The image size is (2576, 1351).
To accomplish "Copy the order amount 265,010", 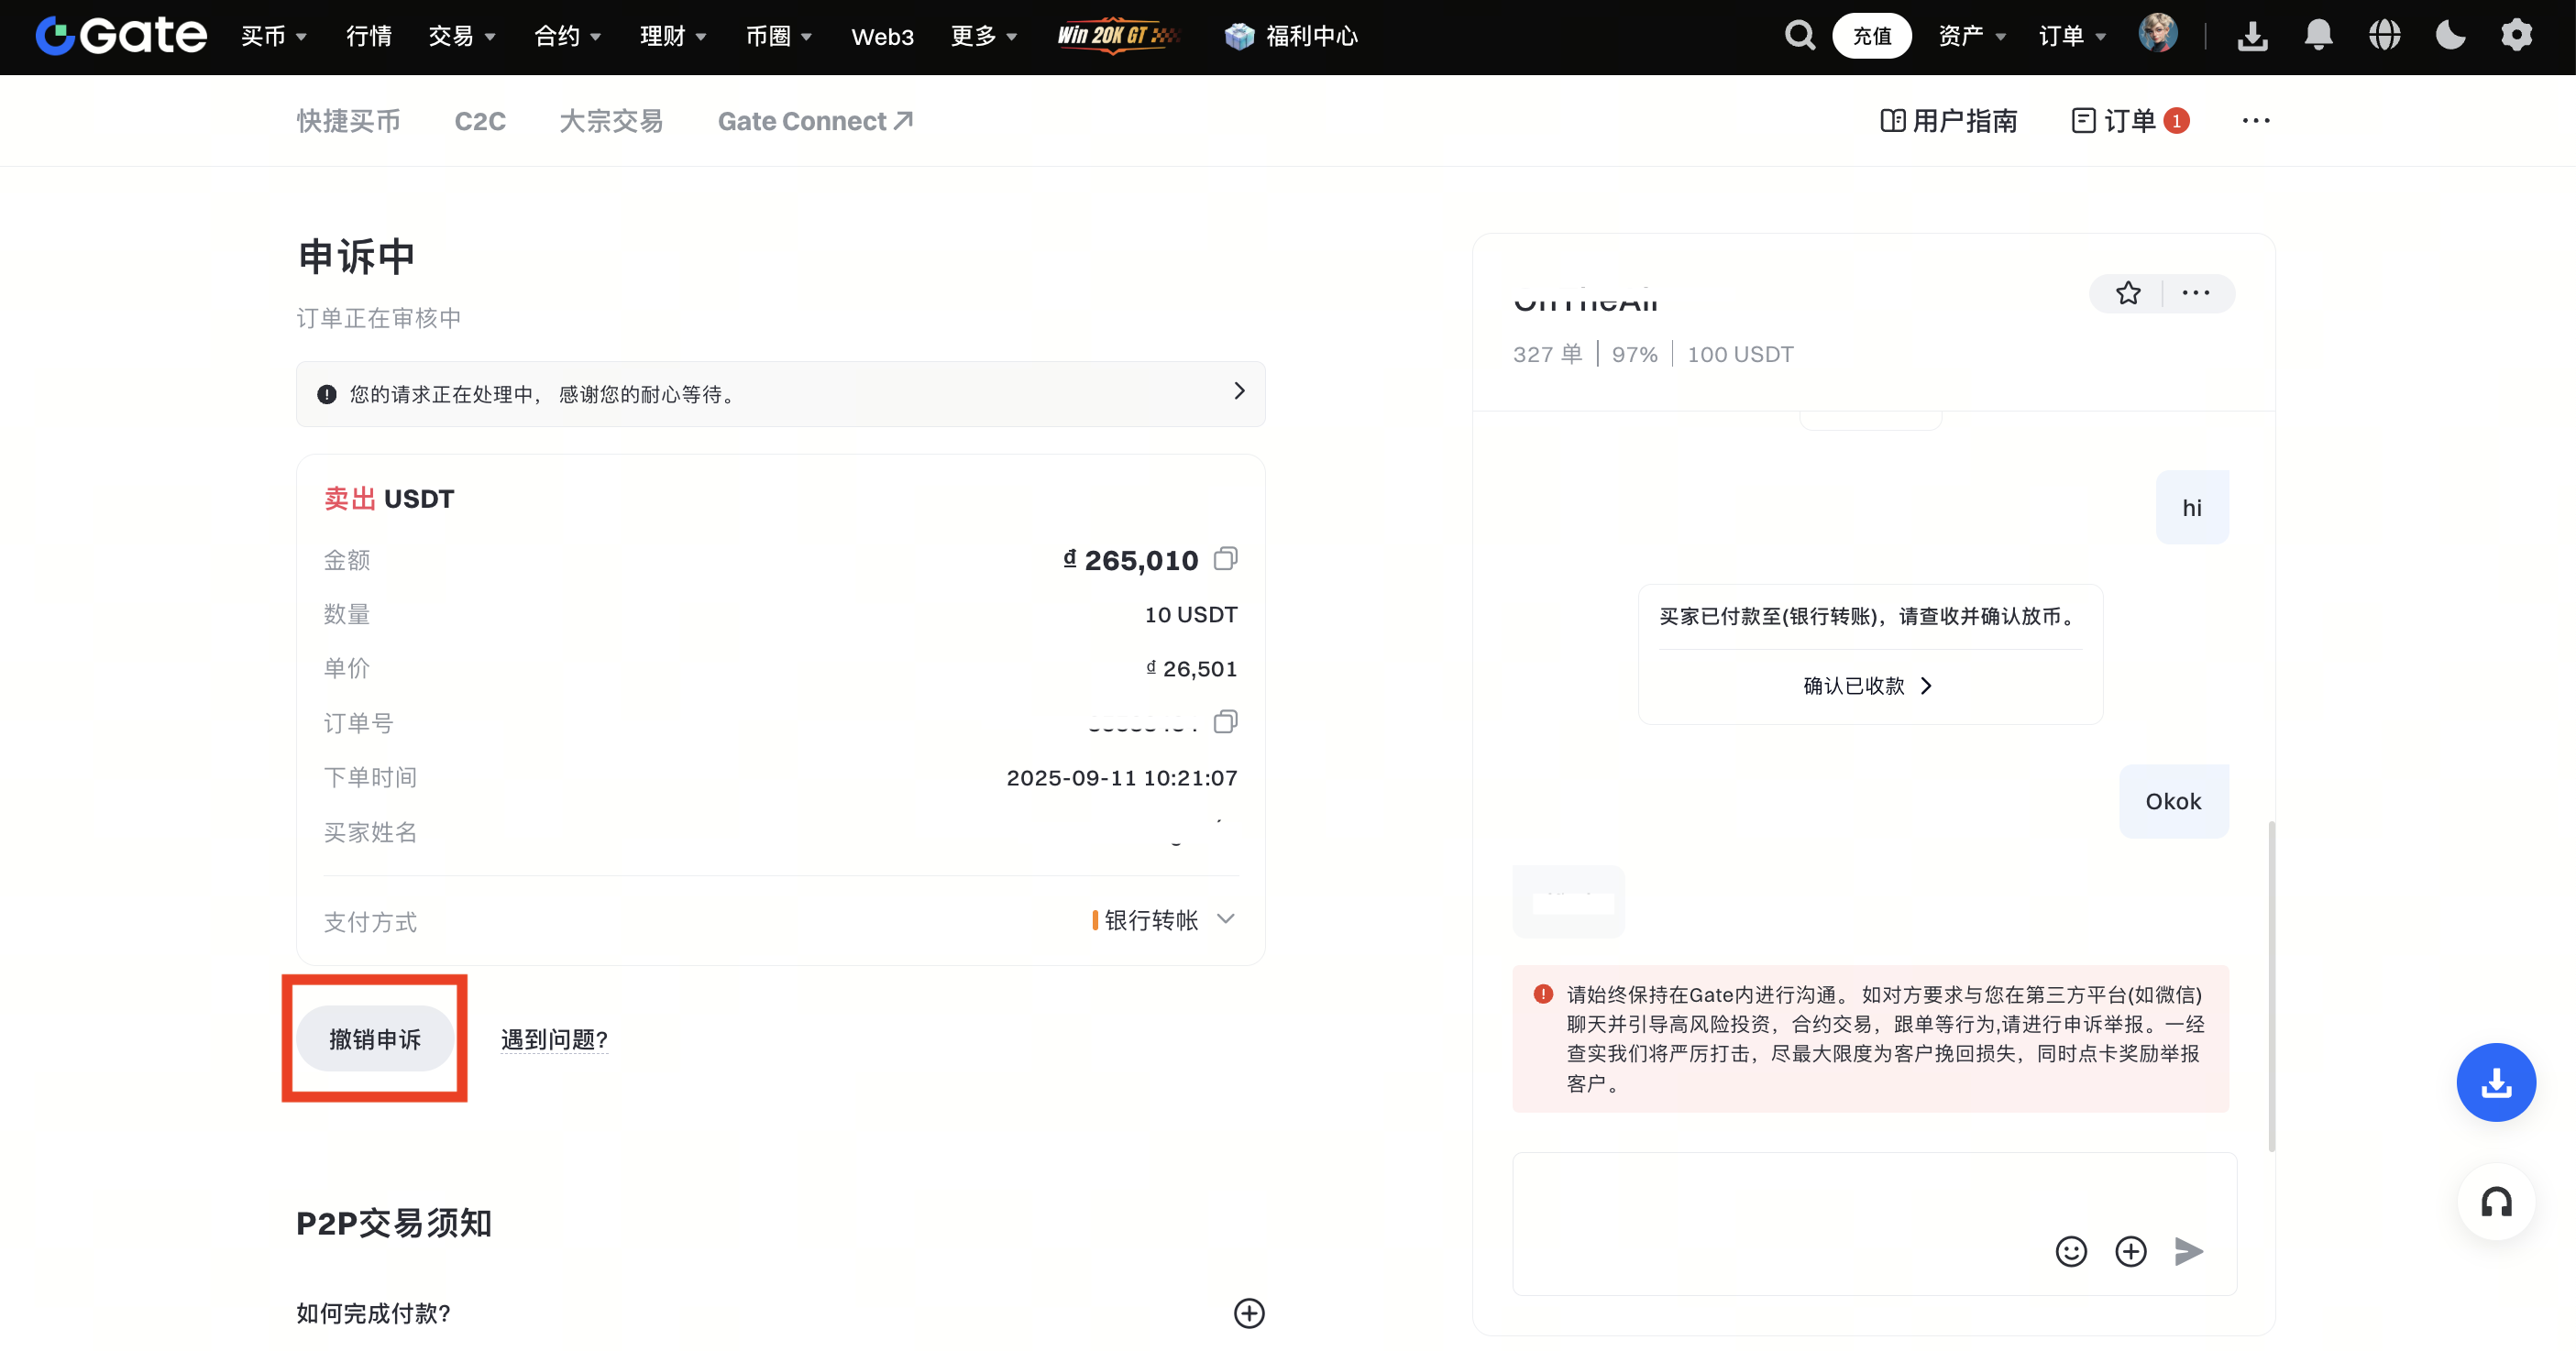I will 1225,558.
